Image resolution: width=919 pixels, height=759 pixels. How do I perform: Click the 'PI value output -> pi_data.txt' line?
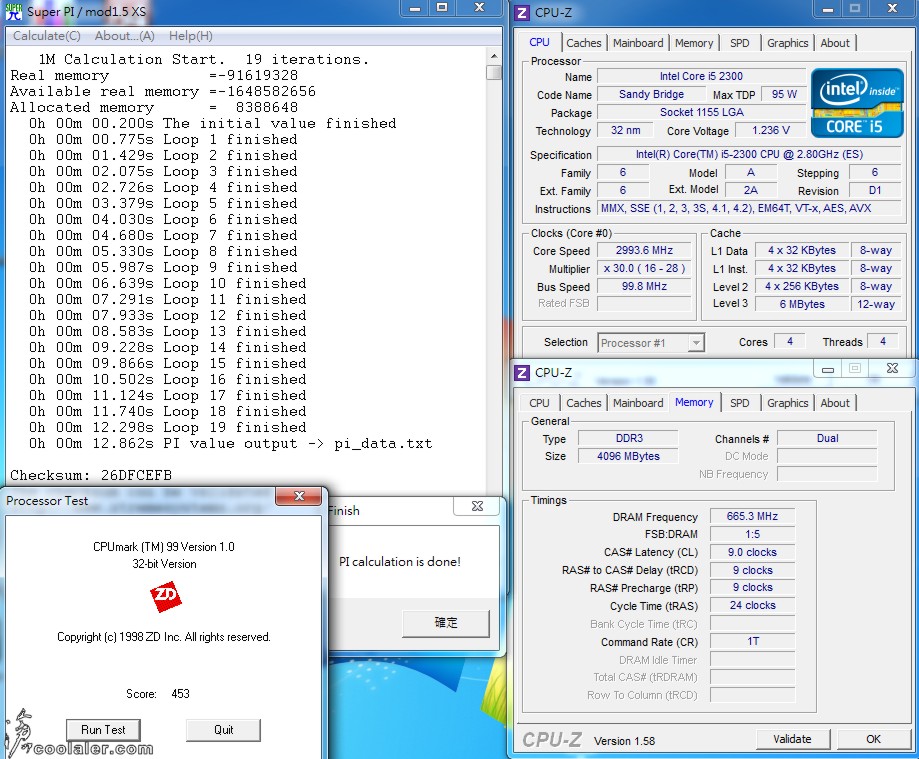point(231,443)
